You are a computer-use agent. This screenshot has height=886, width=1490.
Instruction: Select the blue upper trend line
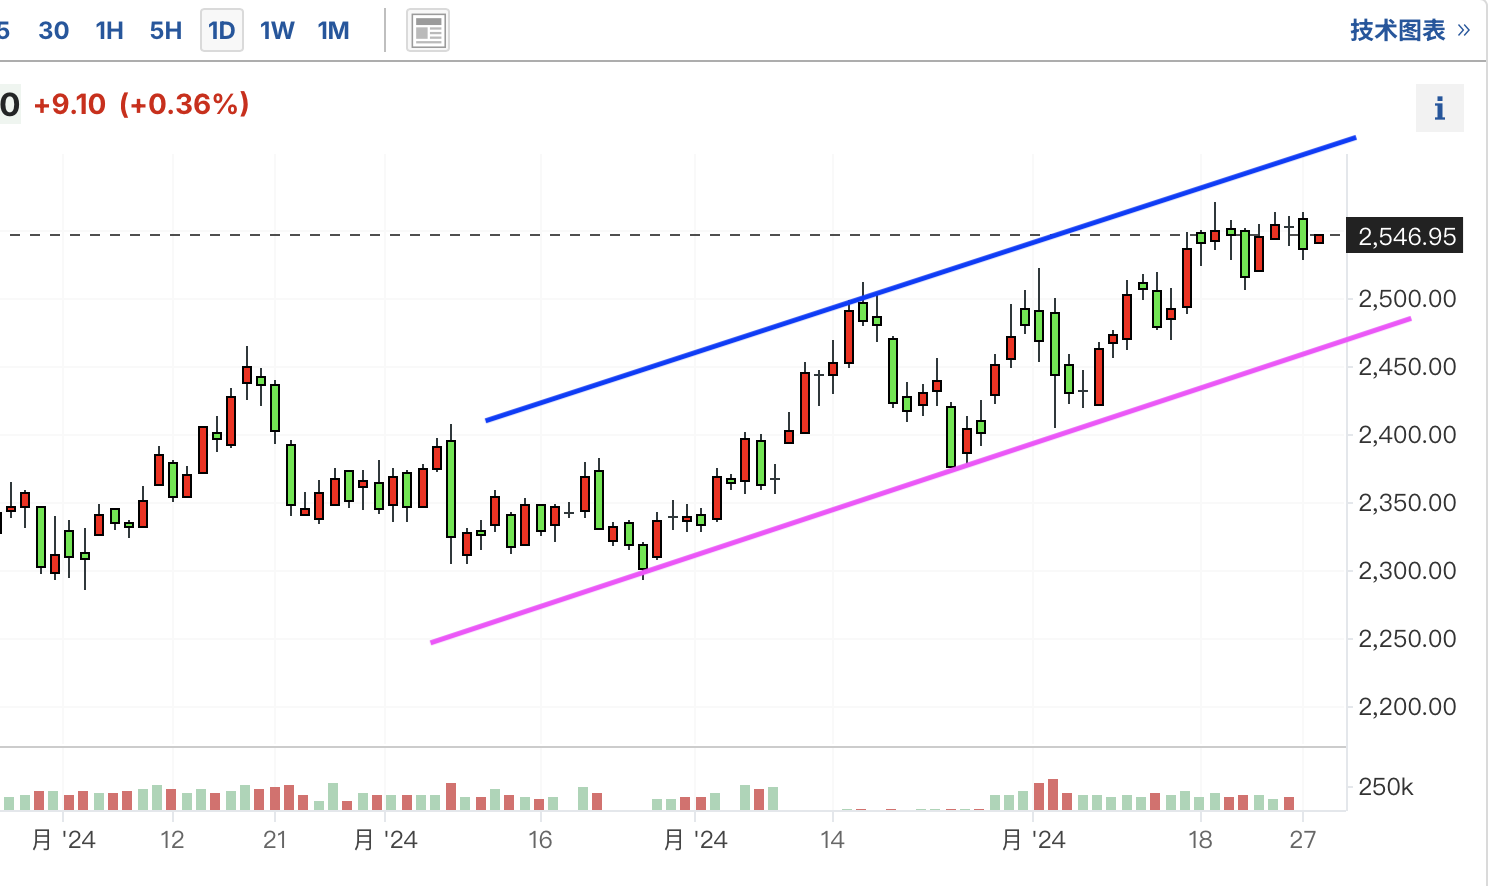pos(920,279)
